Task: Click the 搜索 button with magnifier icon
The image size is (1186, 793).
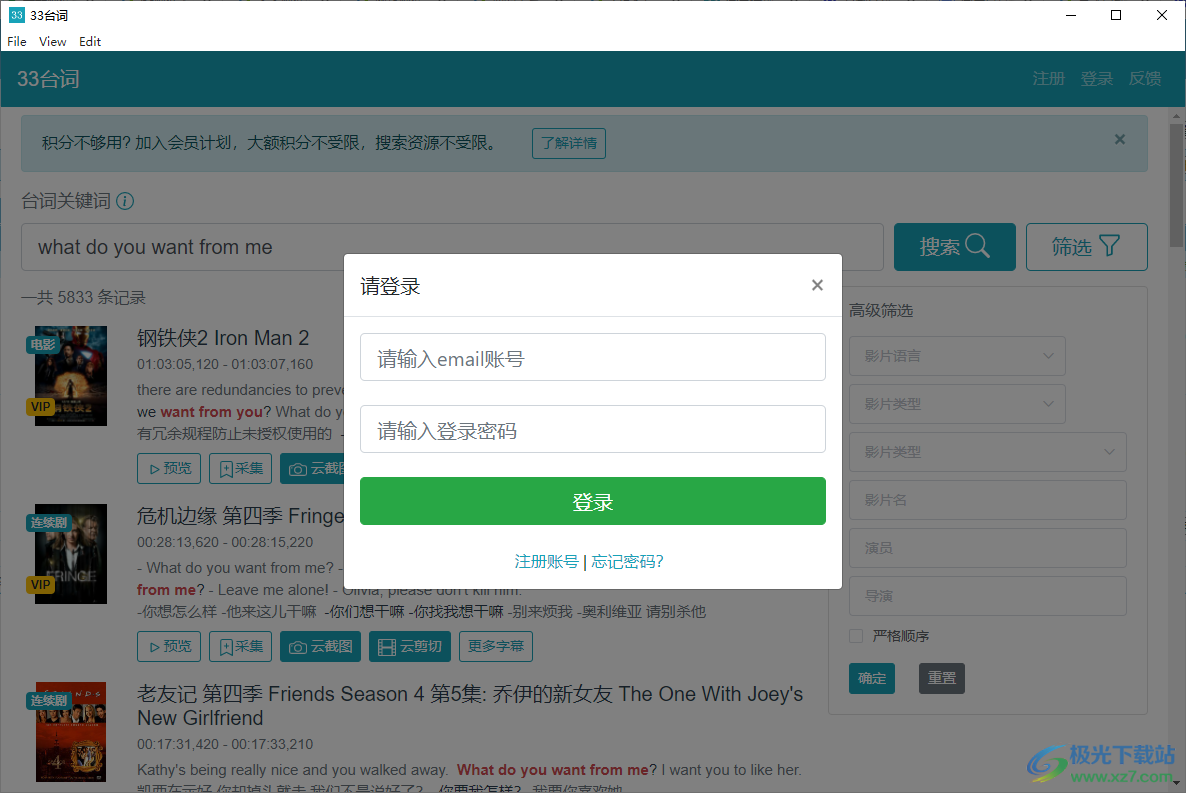Action: point(955,247)
